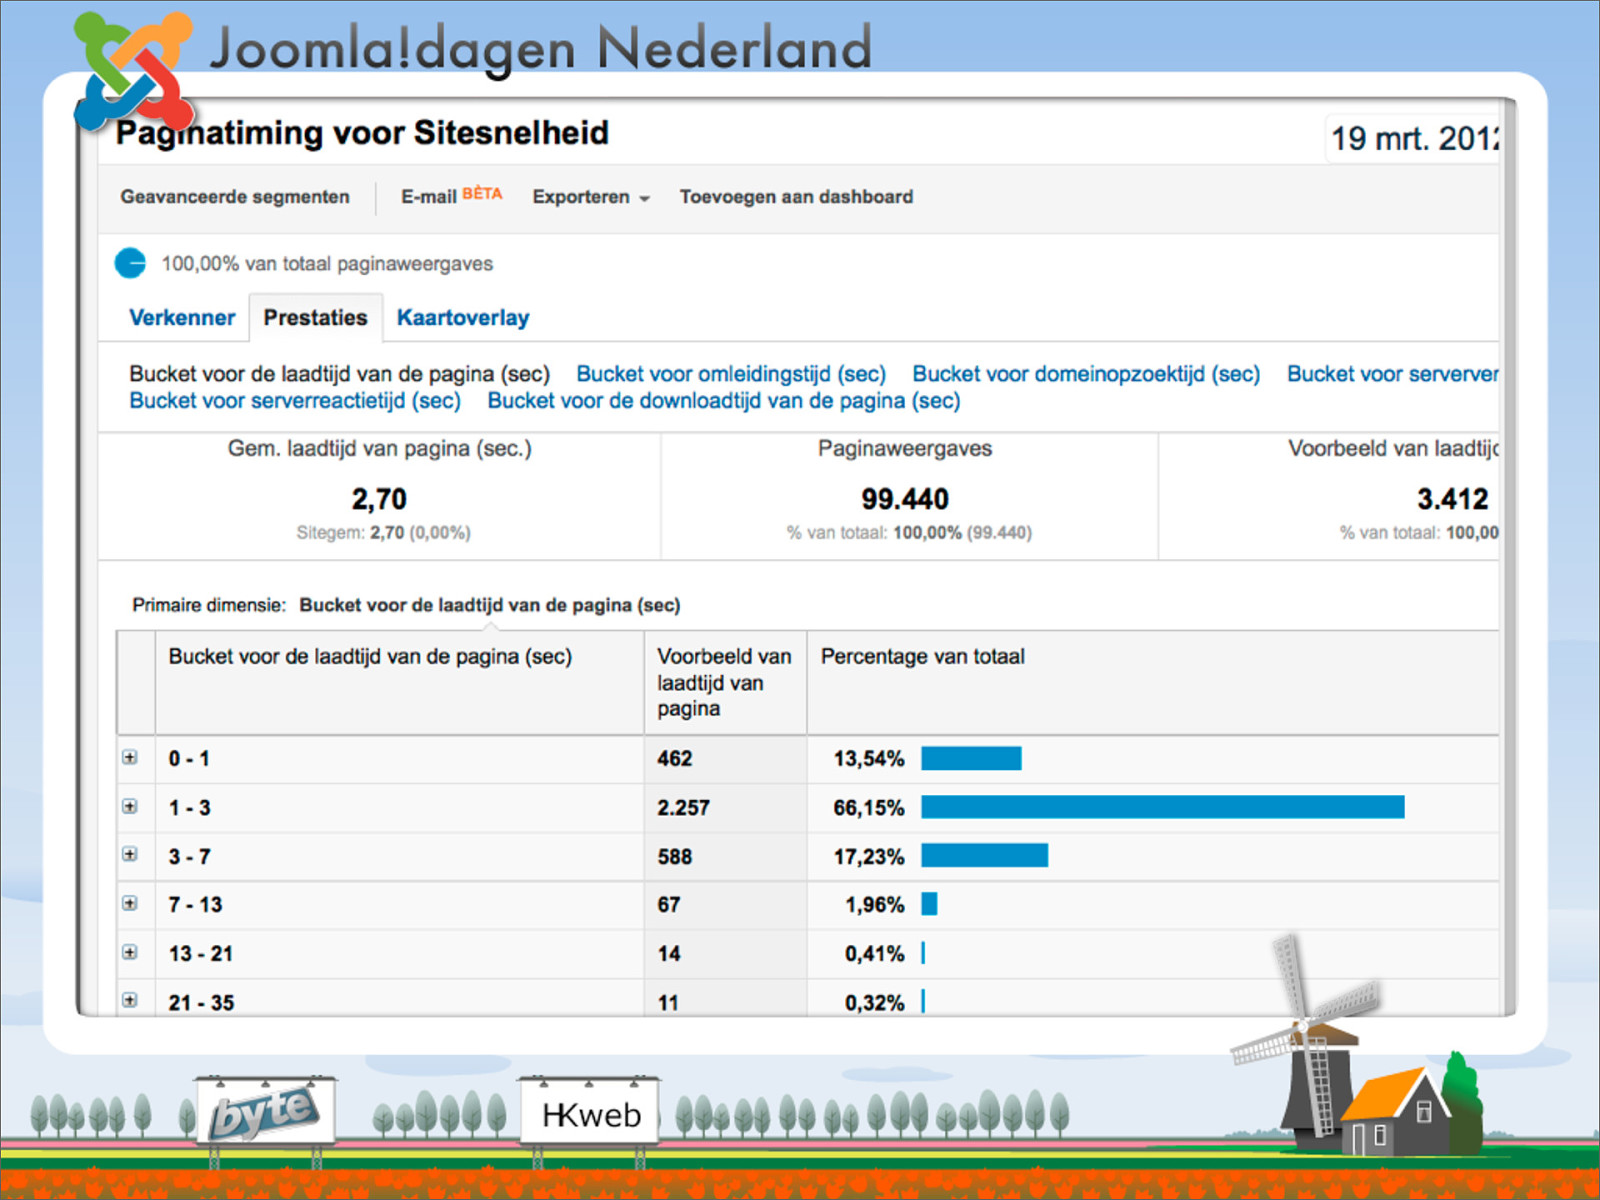Expand the 0 - 1 bucket row
Screen dimensions: 1600x1200
(130, 757)
